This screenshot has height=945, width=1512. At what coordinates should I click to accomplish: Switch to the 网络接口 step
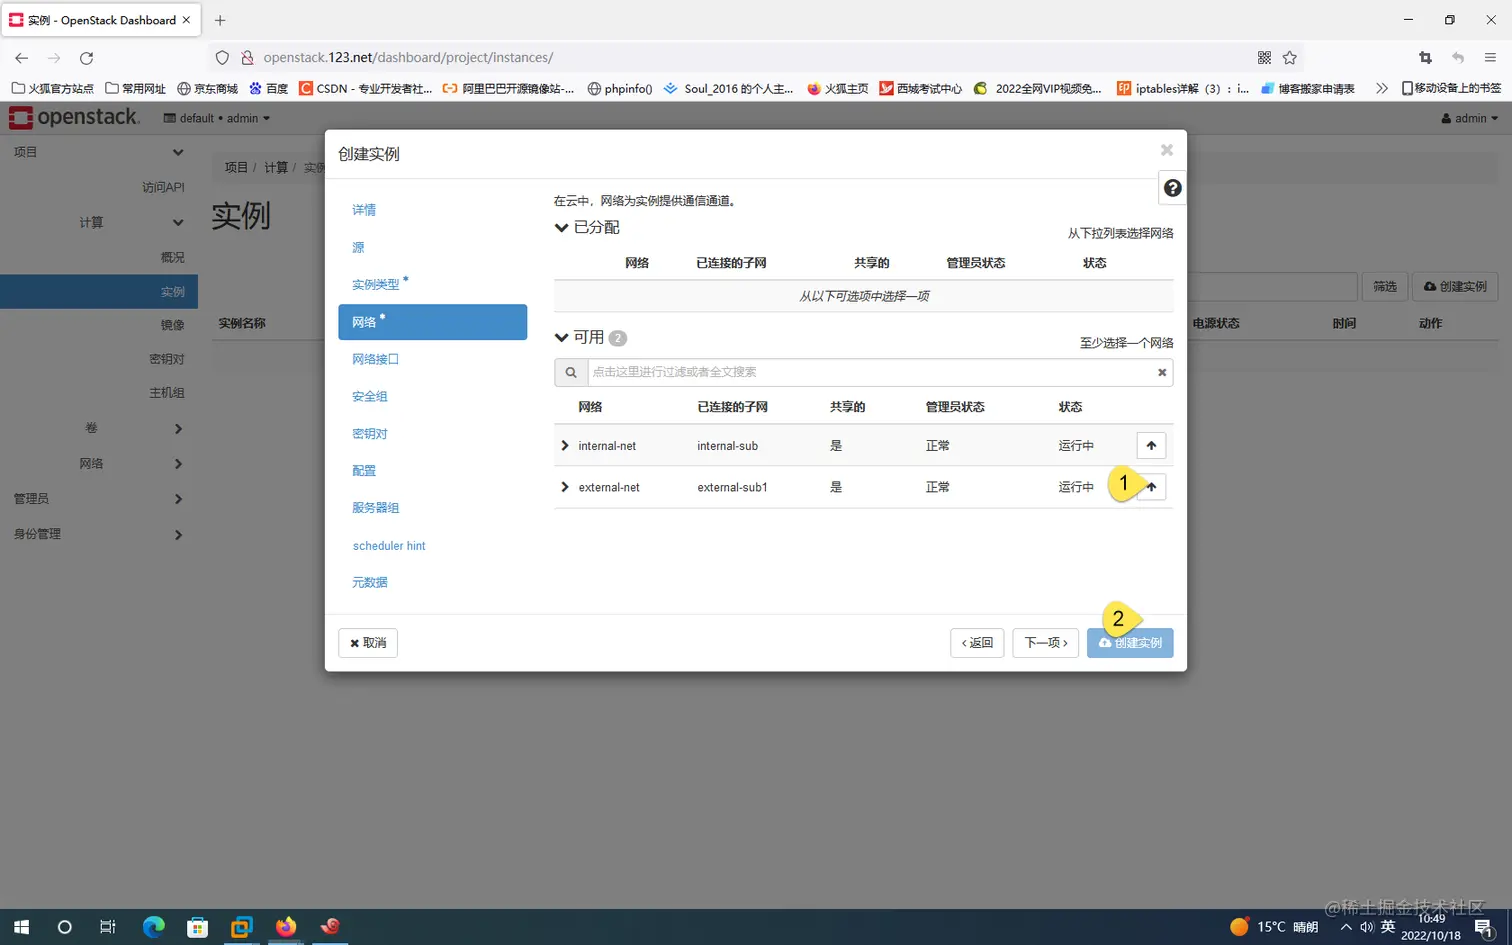point(376,359)
